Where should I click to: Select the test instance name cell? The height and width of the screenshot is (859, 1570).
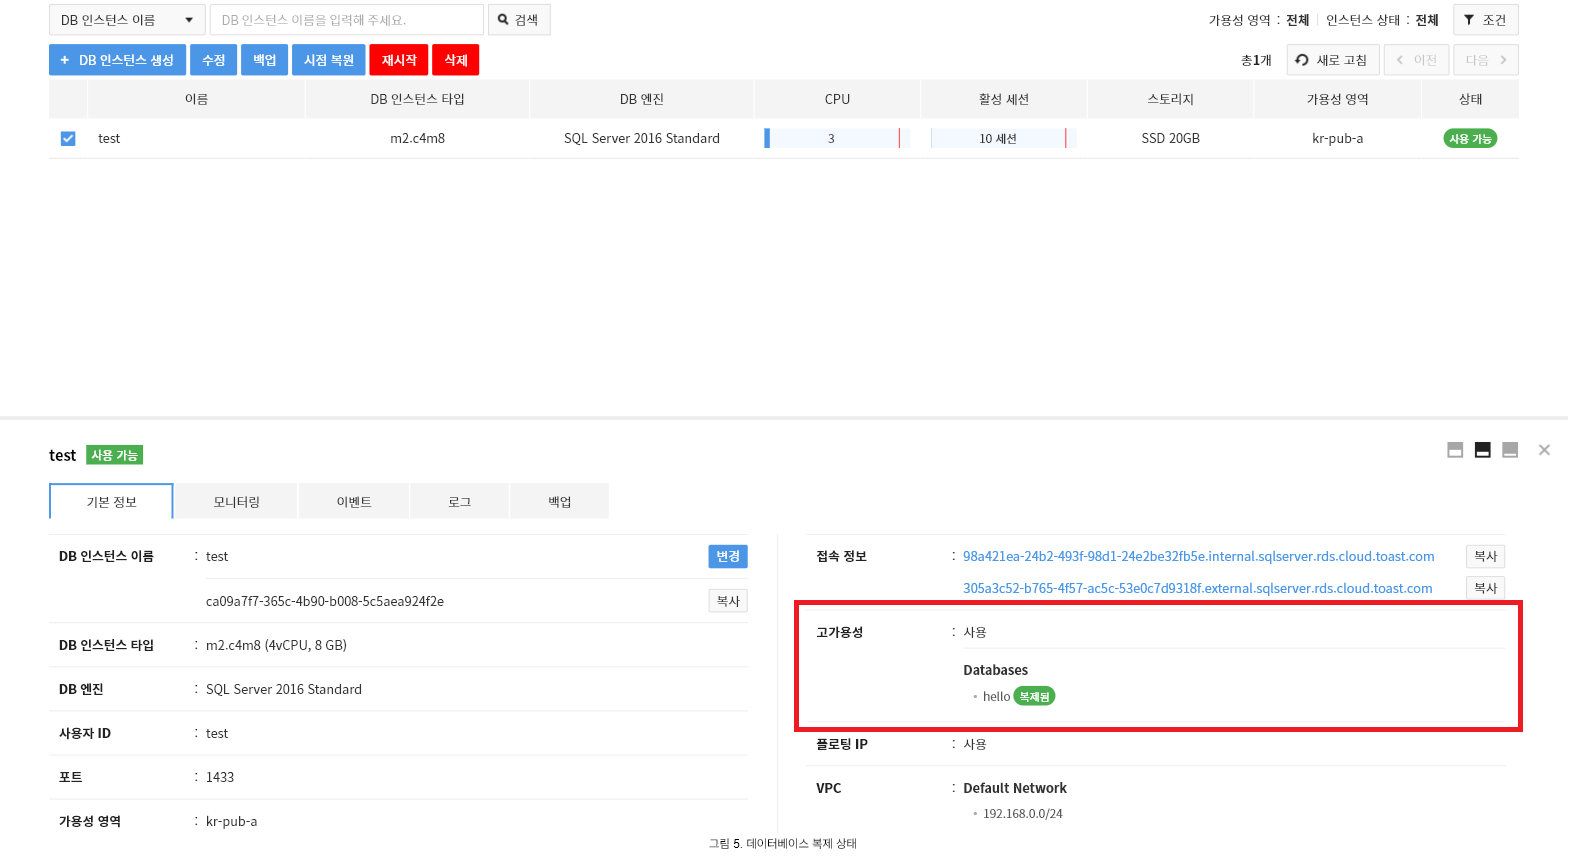click(109, 139)
